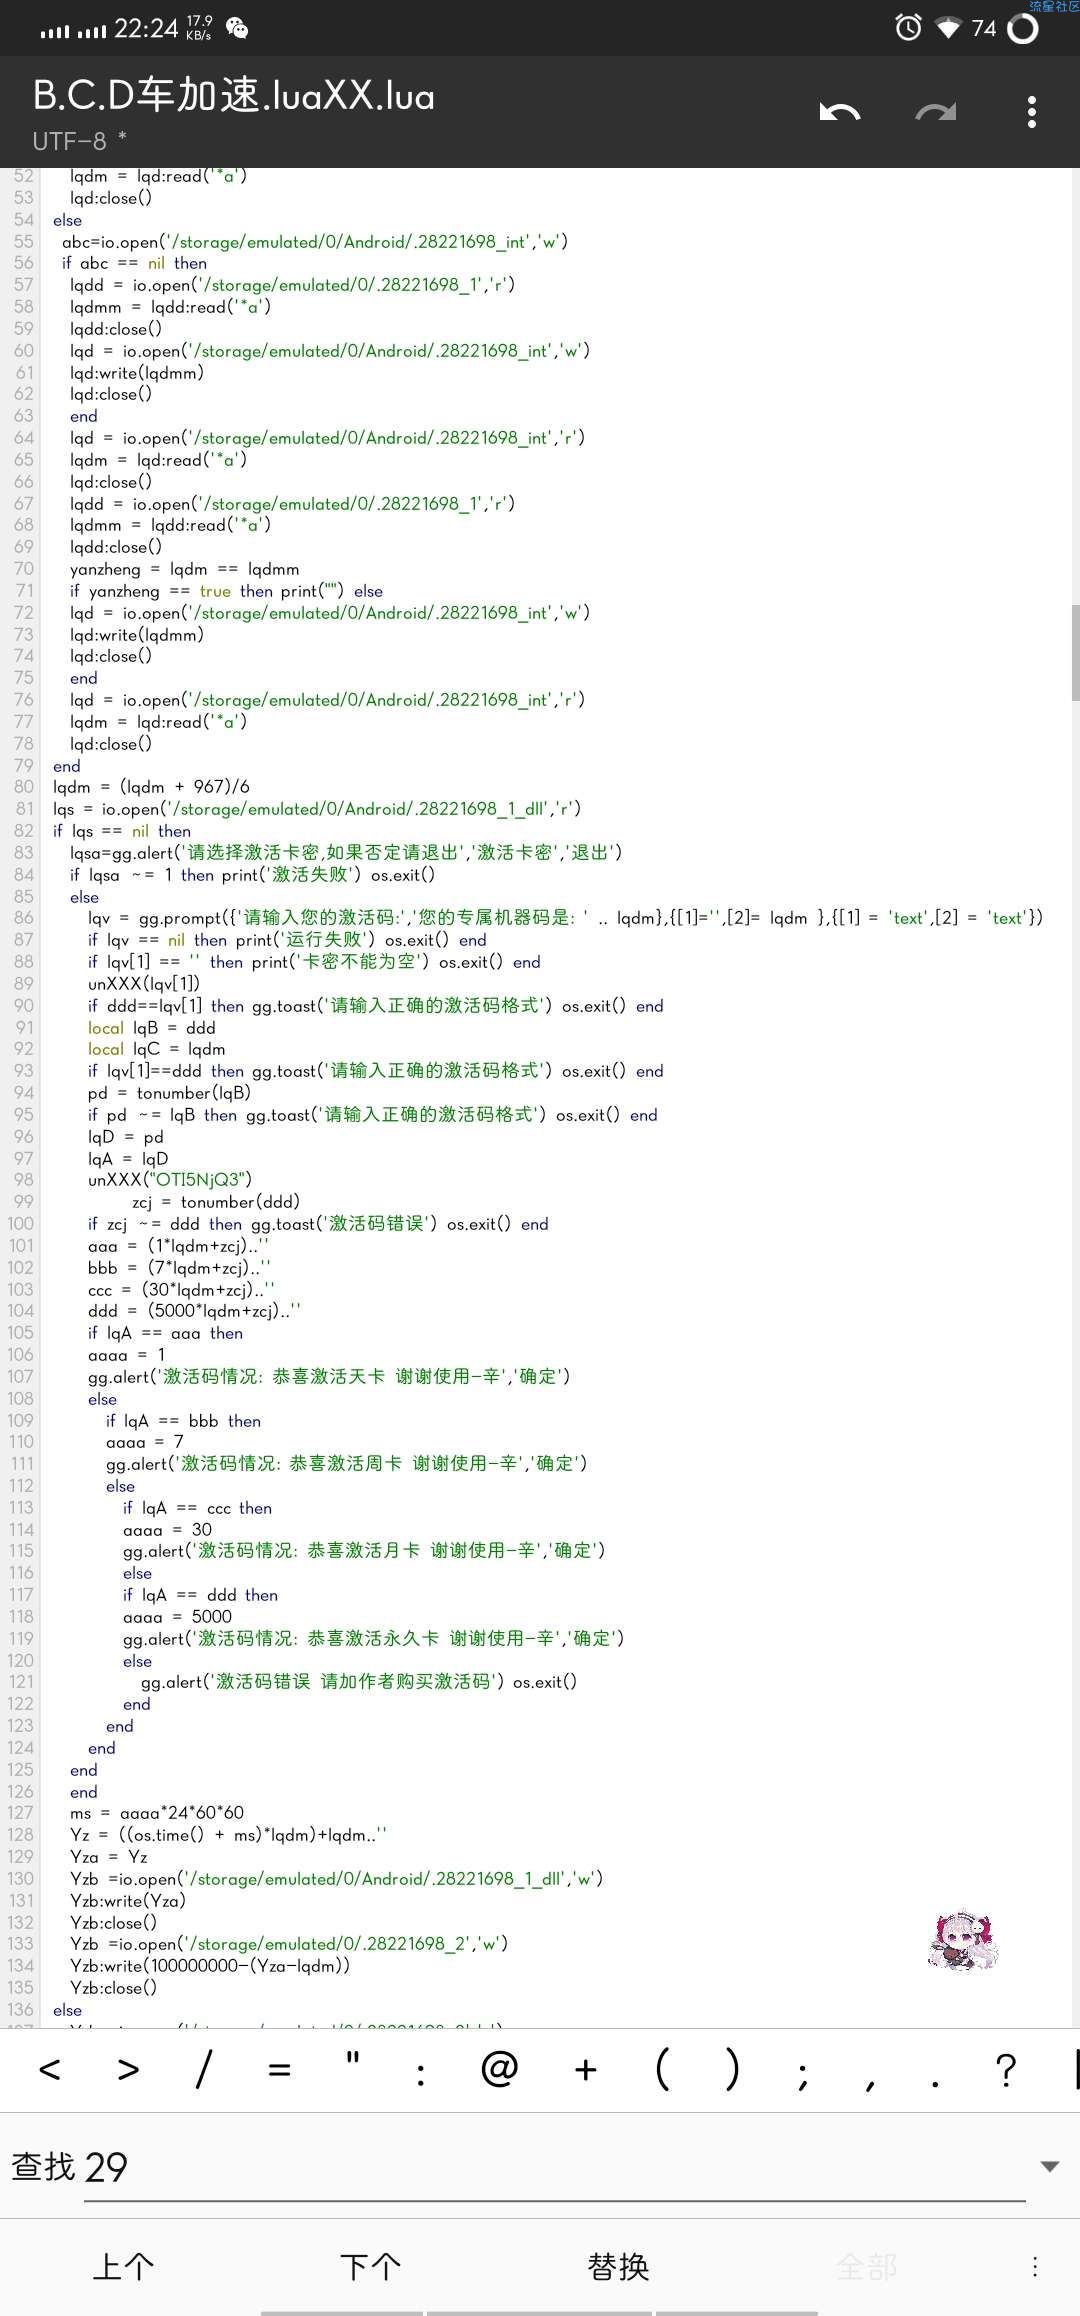Place cursor on line 98 unXXX("OTI5NjQ3")
Screen dimensions: 1080x2316
(x=170, y=1180)
